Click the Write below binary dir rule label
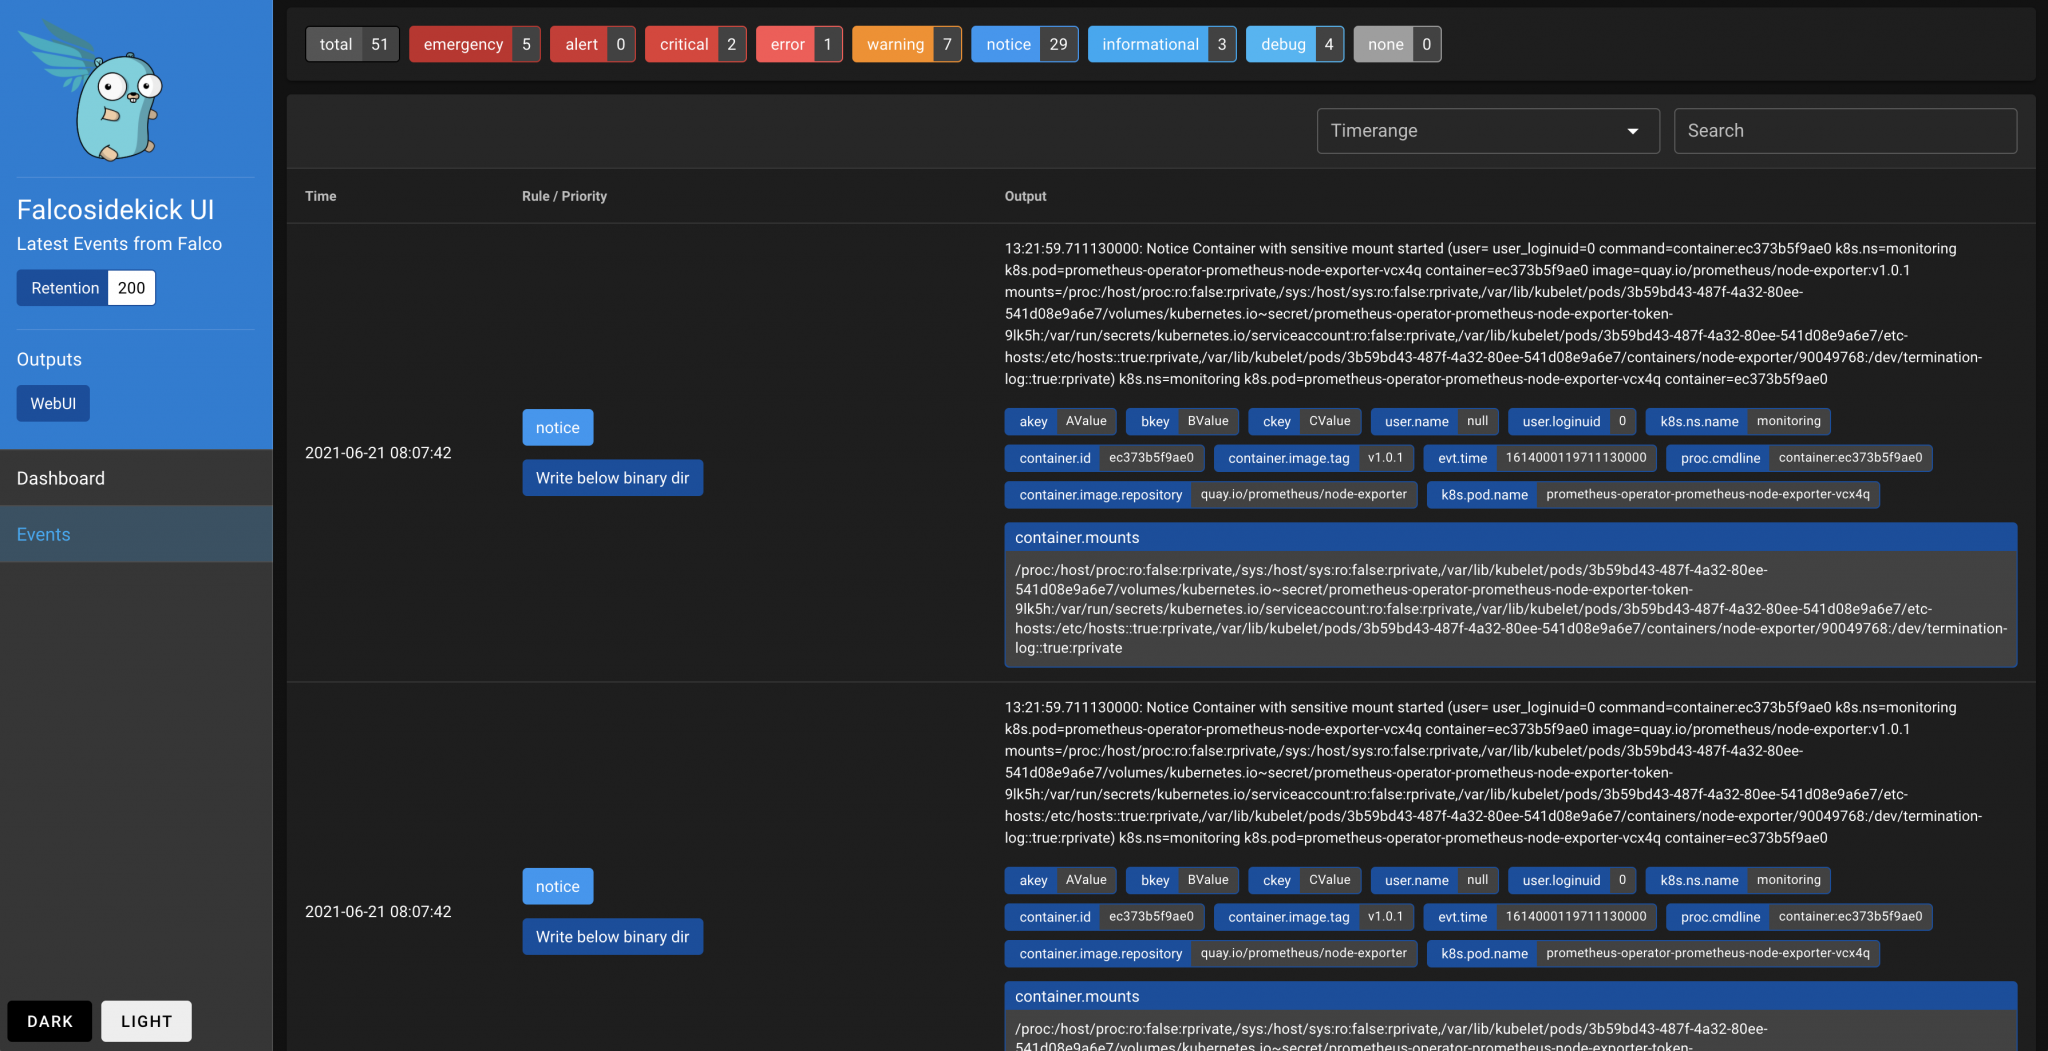This screenshot has width=2048, height=1051. [612, 477]
